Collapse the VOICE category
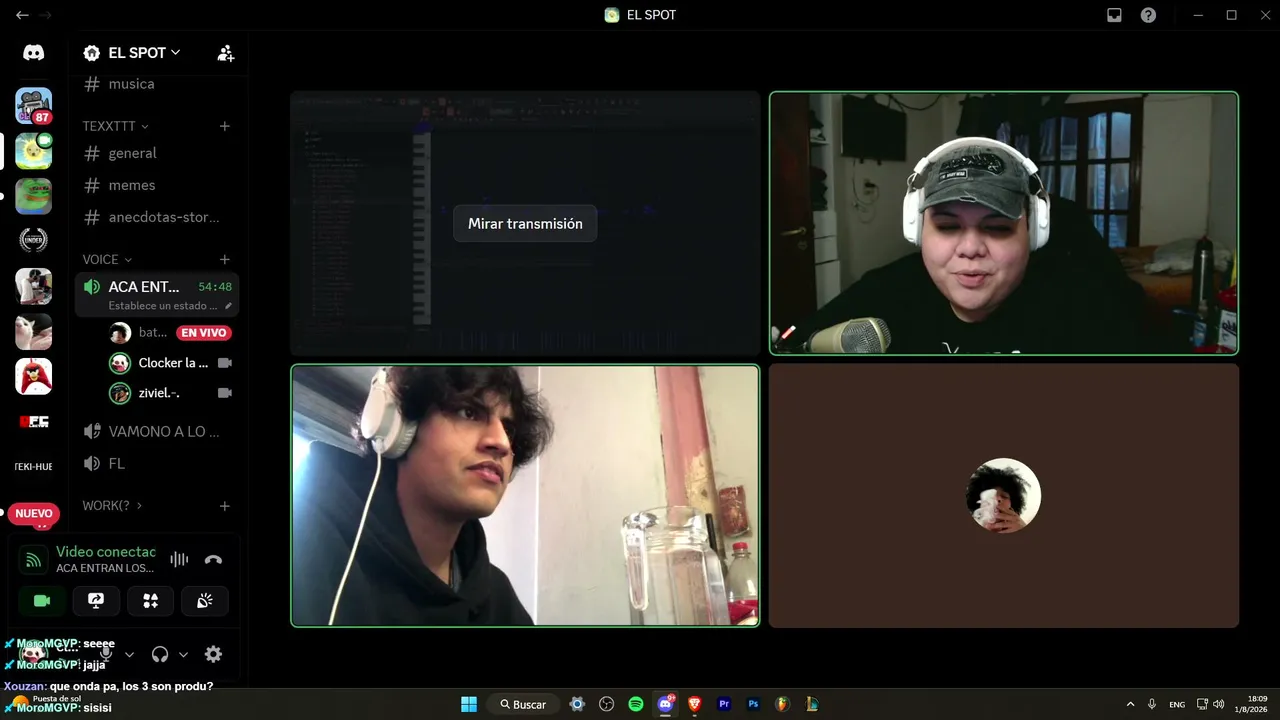Image resolution: width=1280 pixels, height=720 pixels. click(107, 259)
